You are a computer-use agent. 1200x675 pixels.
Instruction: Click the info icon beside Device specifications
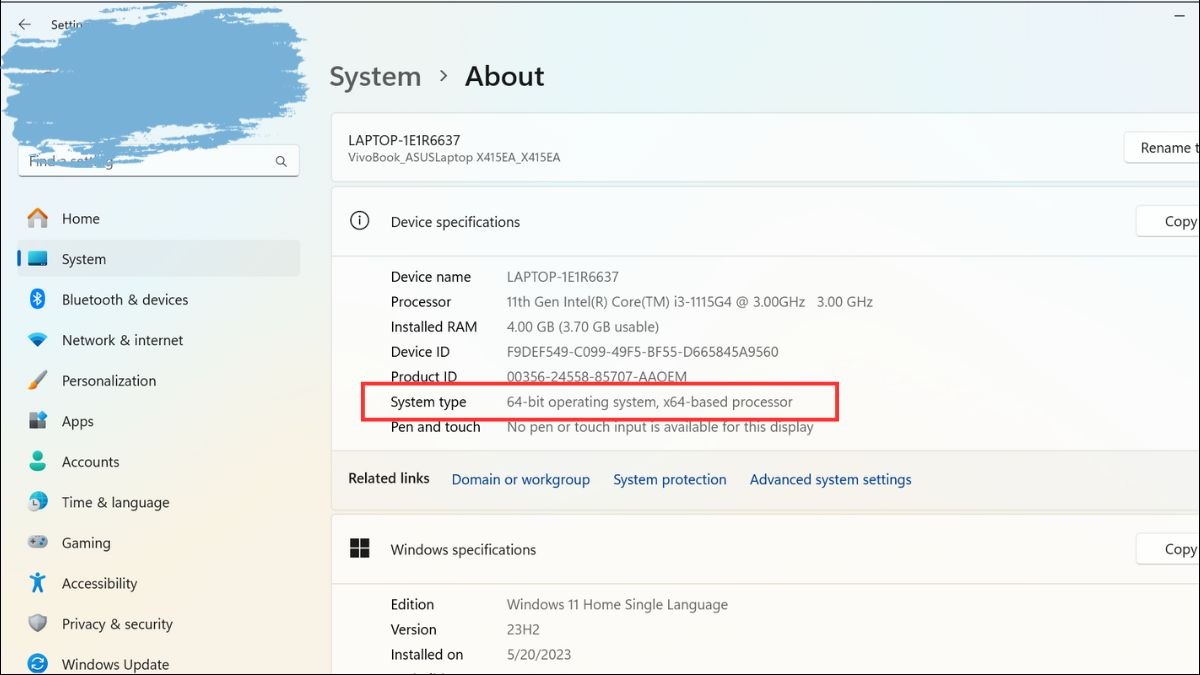point(359,221)
